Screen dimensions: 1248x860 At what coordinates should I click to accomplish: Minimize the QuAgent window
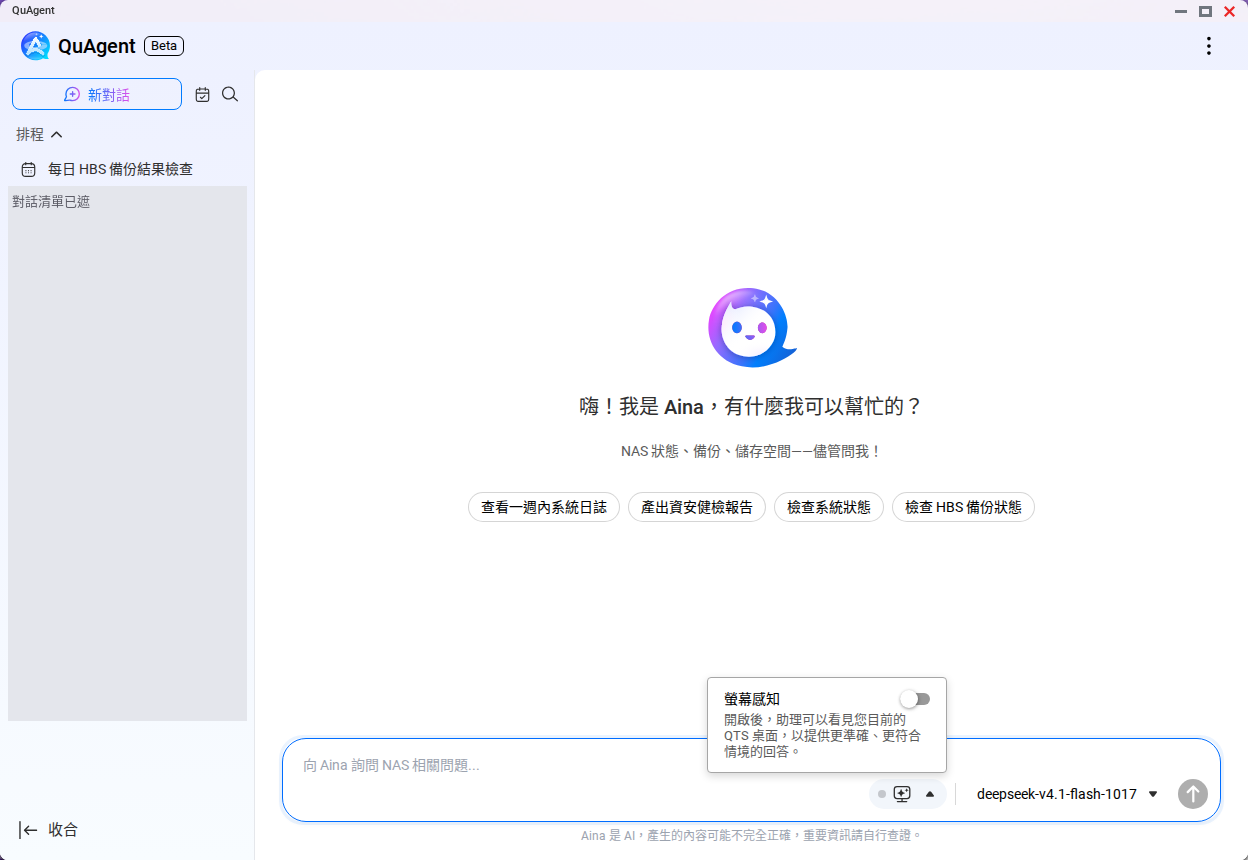1181,11
